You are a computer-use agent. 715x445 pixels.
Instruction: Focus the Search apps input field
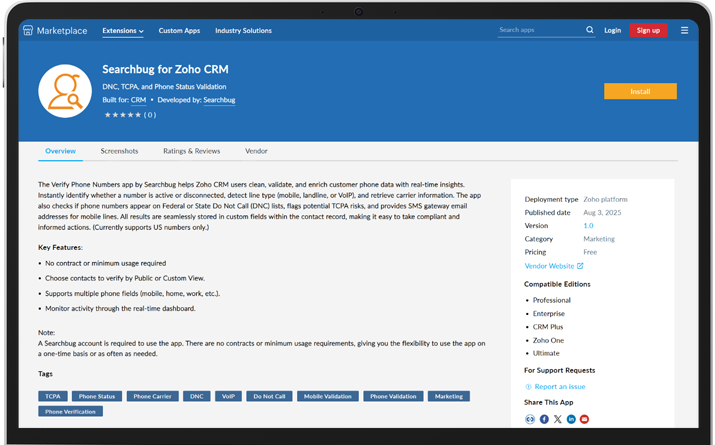click(540, 30)
